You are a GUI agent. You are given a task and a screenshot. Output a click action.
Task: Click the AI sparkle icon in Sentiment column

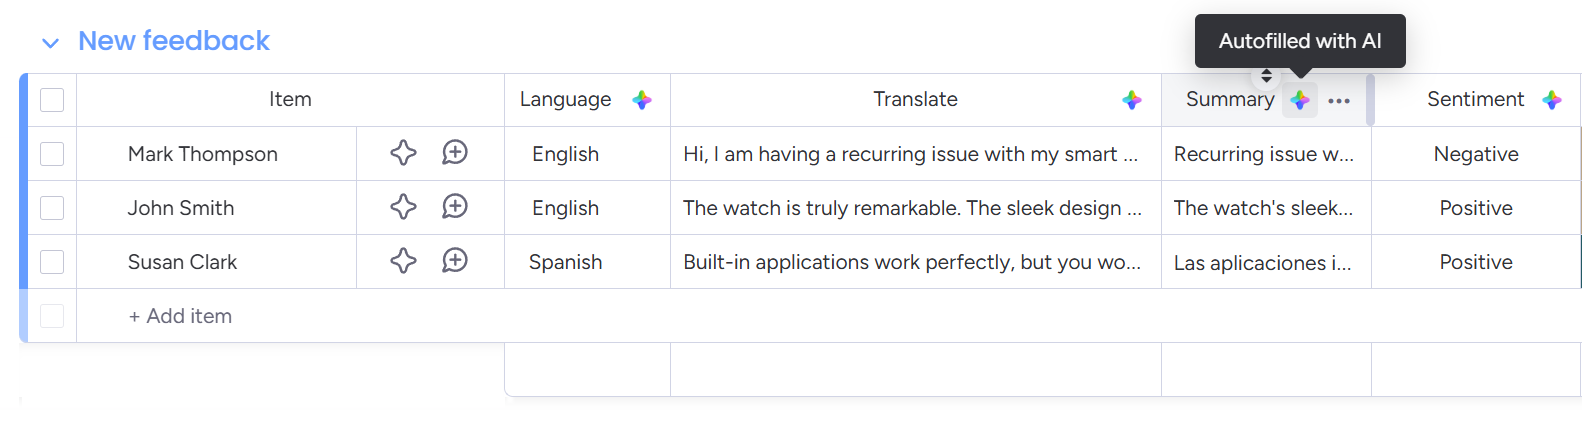(x=1552, y=100)
